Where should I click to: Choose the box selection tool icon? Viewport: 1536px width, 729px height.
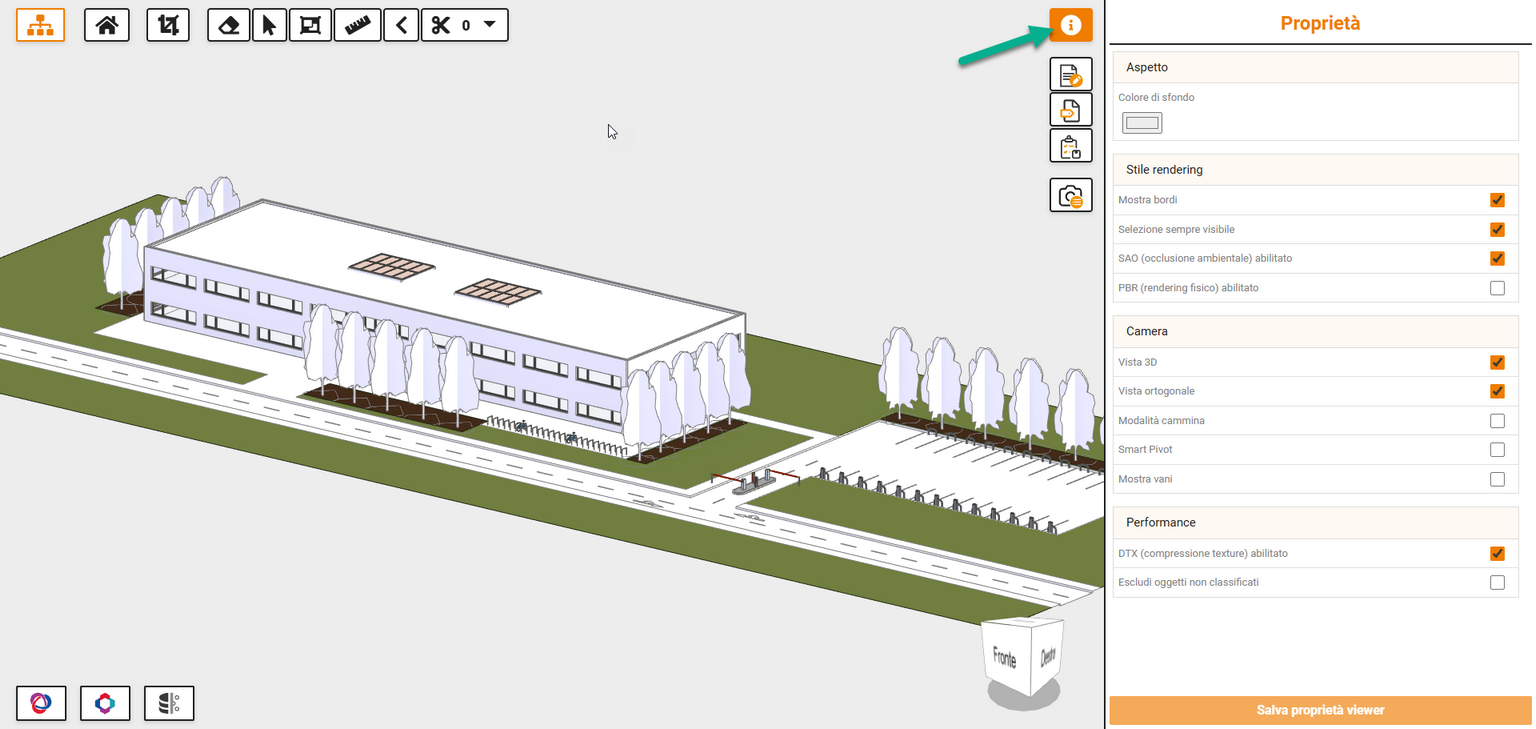click(x=310, y=25)
